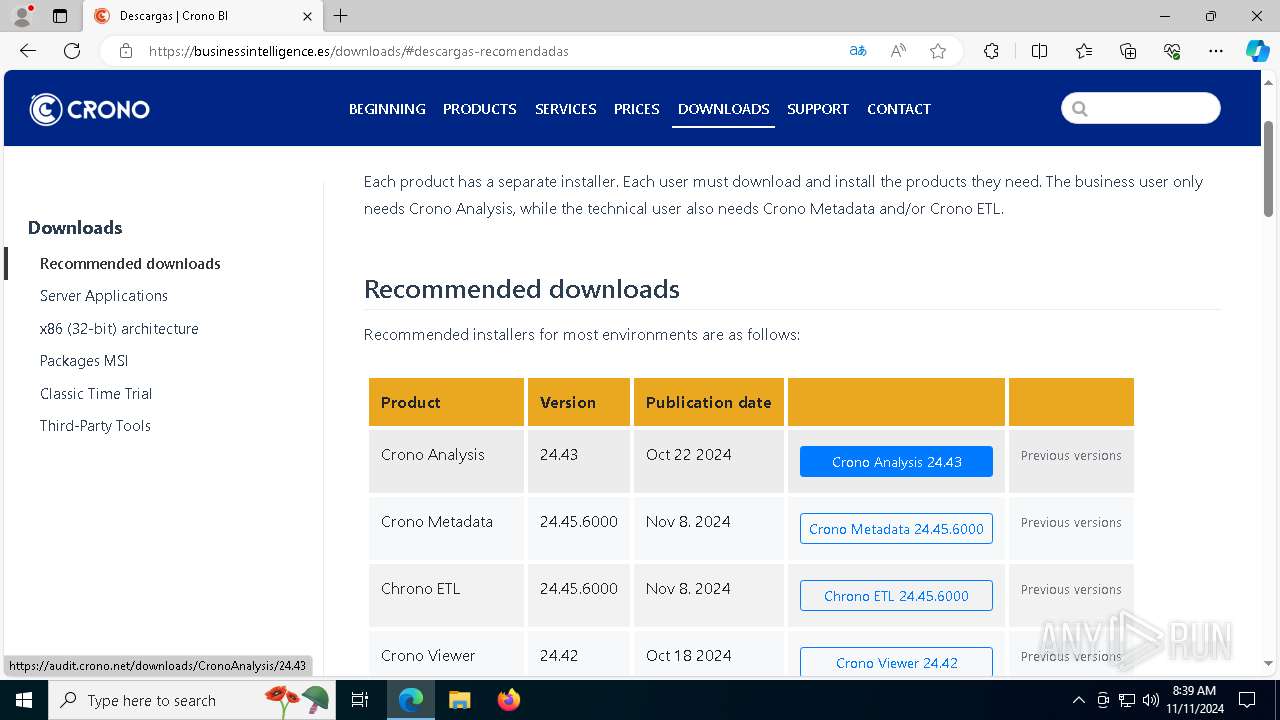1280x720 pixels.
Task: Toggle split screen icon
Action: tap(1039, 51)
